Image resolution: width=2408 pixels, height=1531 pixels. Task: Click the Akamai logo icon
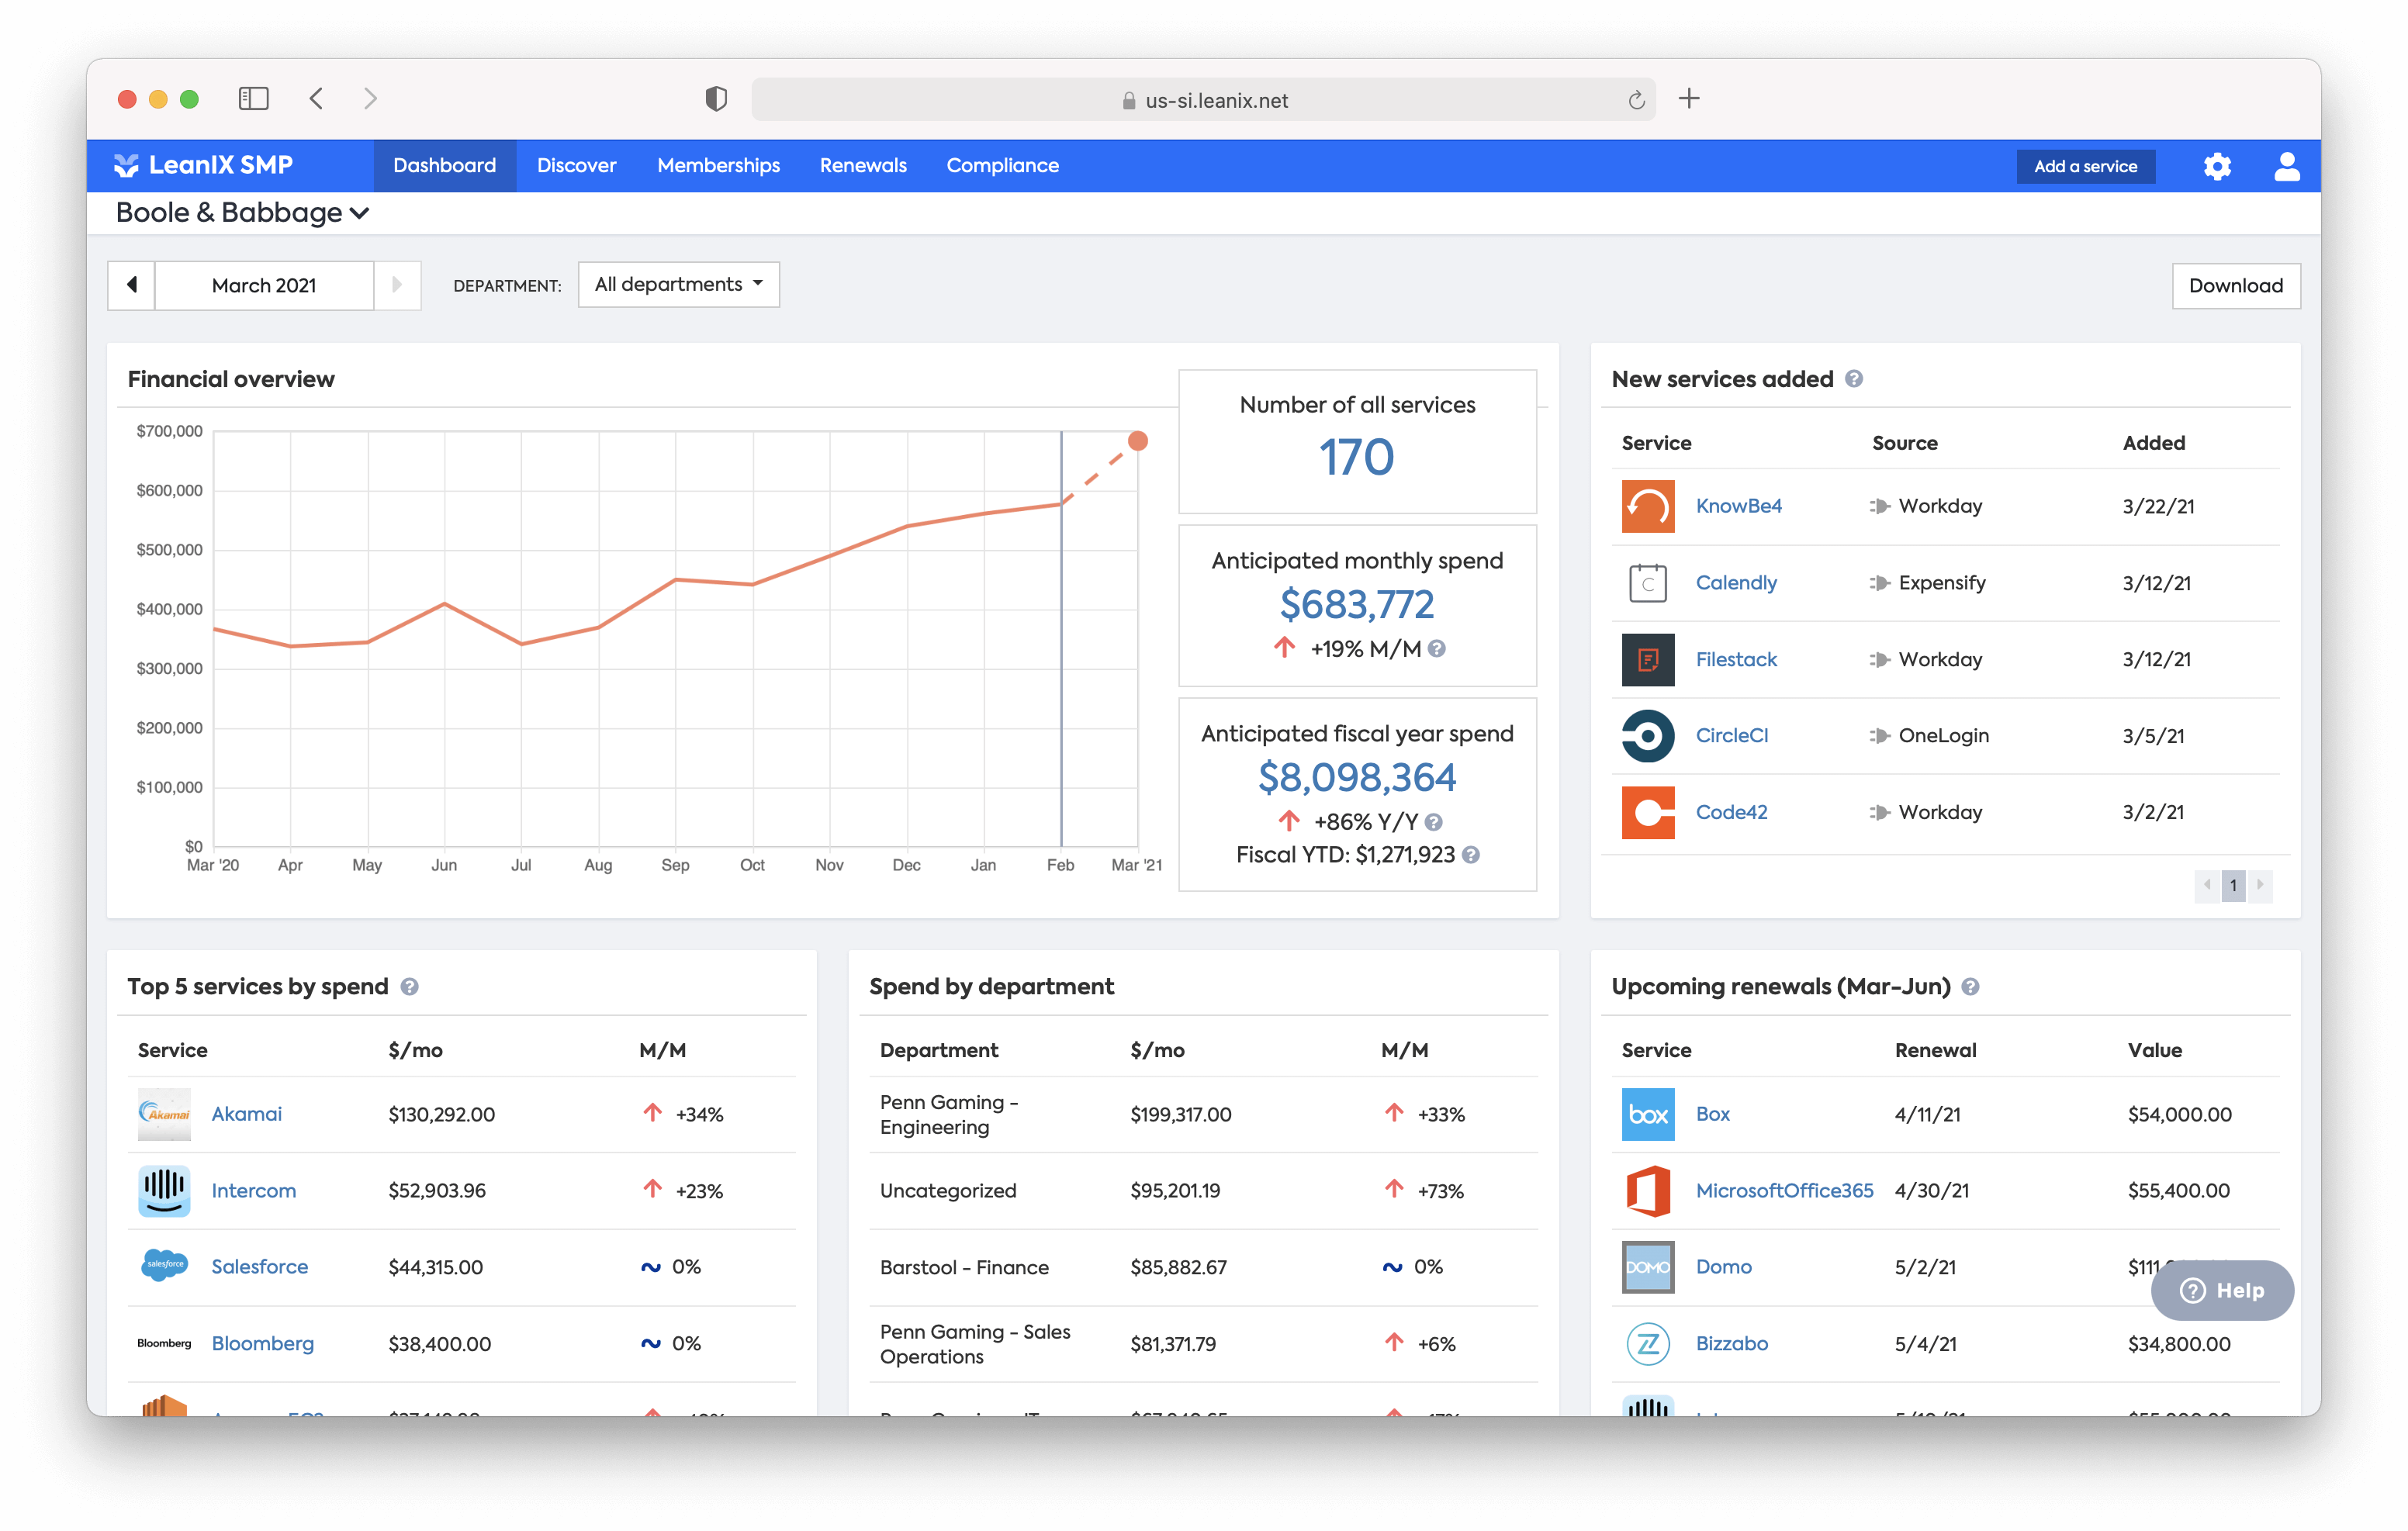tap(164, 1114)
